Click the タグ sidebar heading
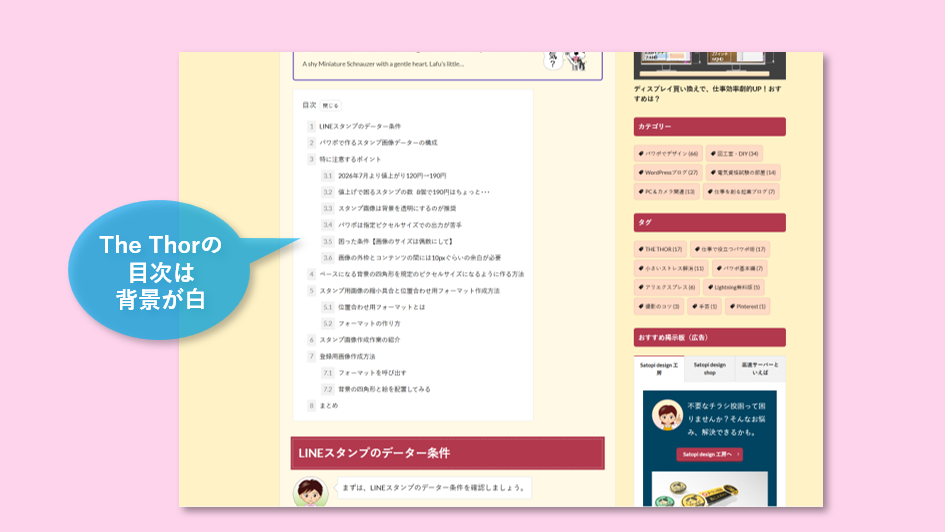The height and width of the screenshot is (532, 945). pos(709,222)
